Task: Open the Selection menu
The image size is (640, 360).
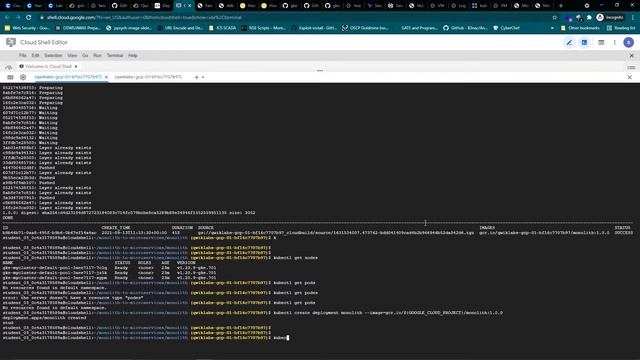Action: click(53, 56)
